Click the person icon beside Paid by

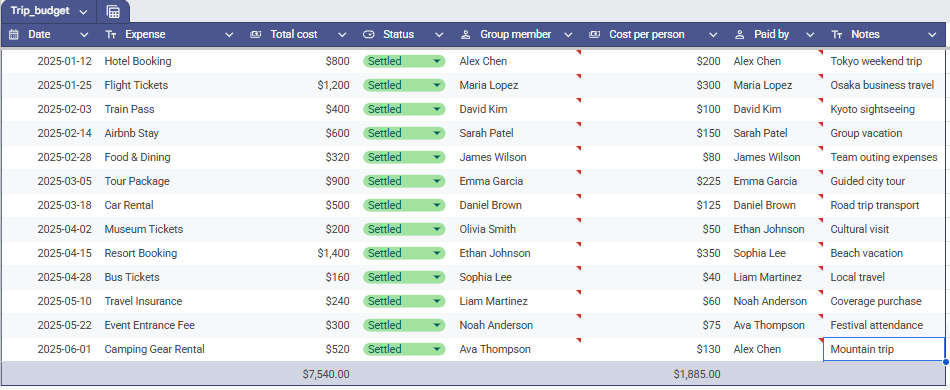[740, 35]
